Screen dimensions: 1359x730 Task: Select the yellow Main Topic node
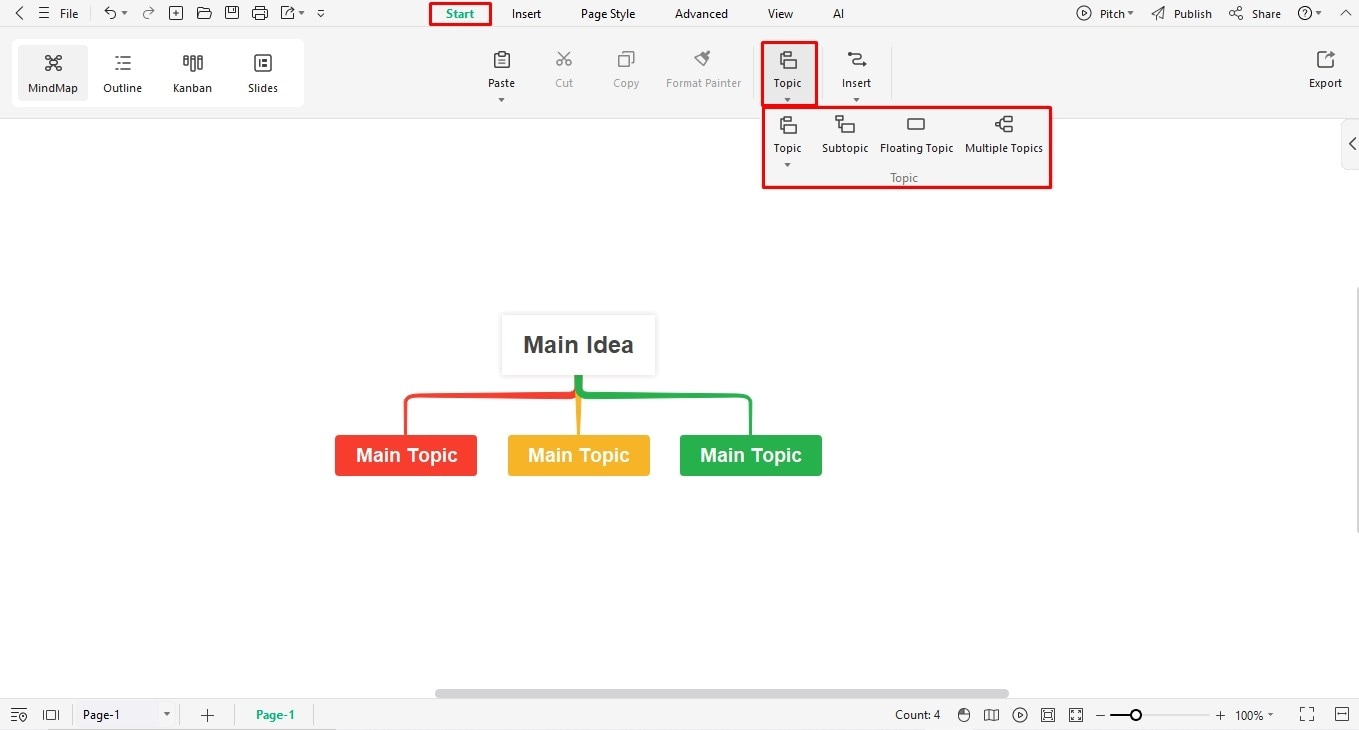(x=579, y=455)
